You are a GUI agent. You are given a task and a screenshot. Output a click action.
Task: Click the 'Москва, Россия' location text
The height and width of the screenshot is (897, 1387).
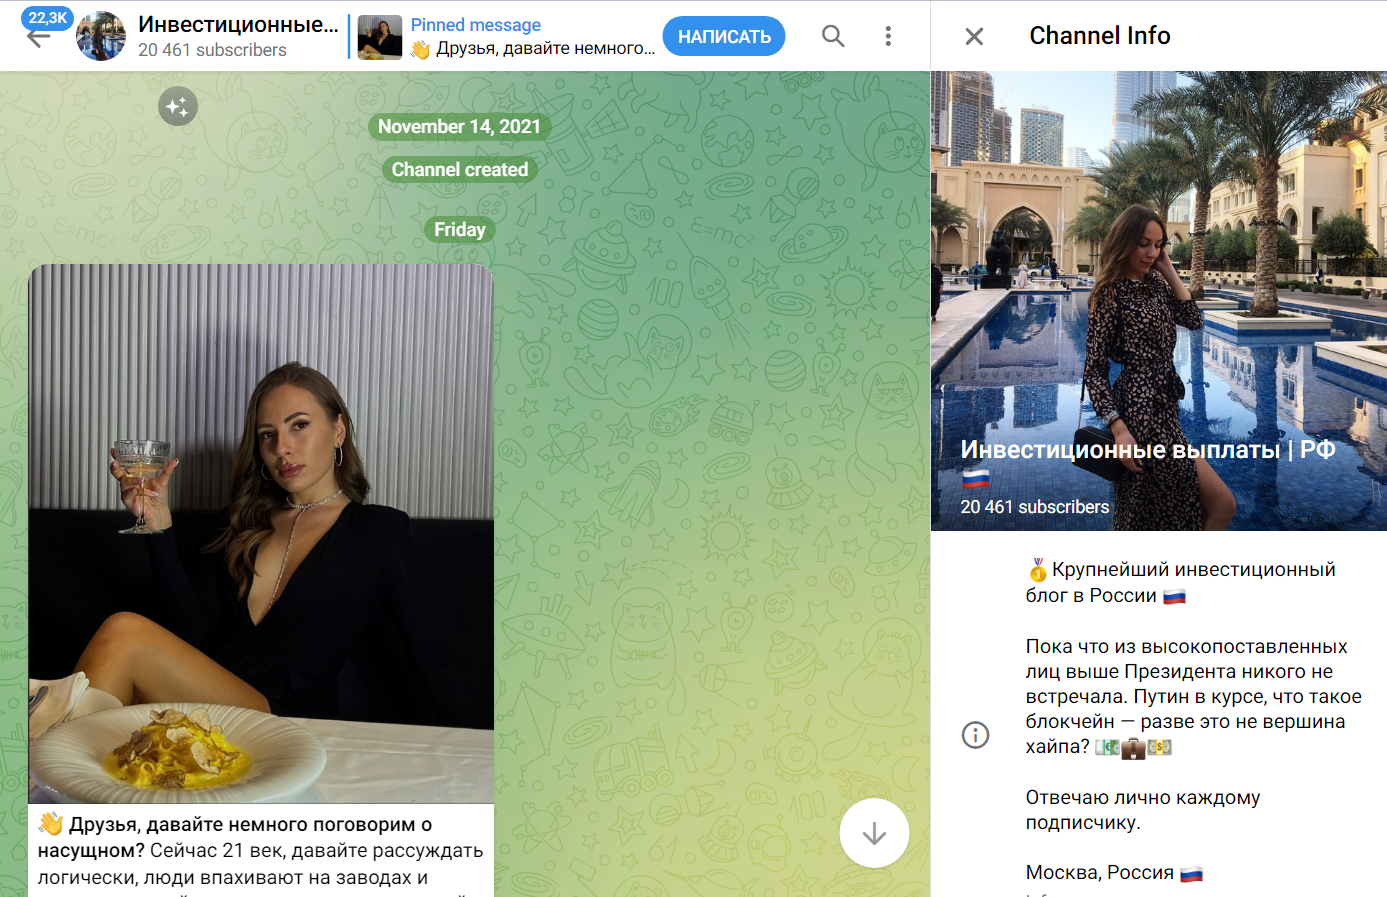(1114, 872)
